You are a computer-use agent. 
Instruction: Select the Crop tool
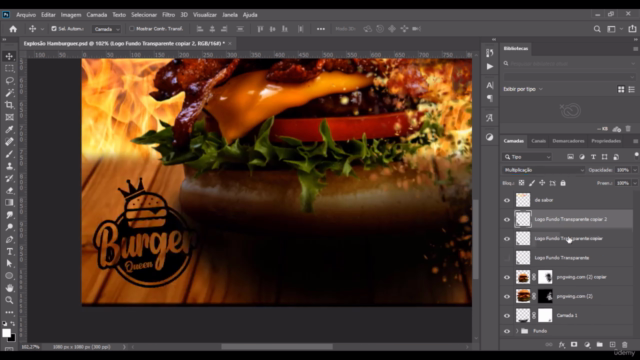[9, 105]
